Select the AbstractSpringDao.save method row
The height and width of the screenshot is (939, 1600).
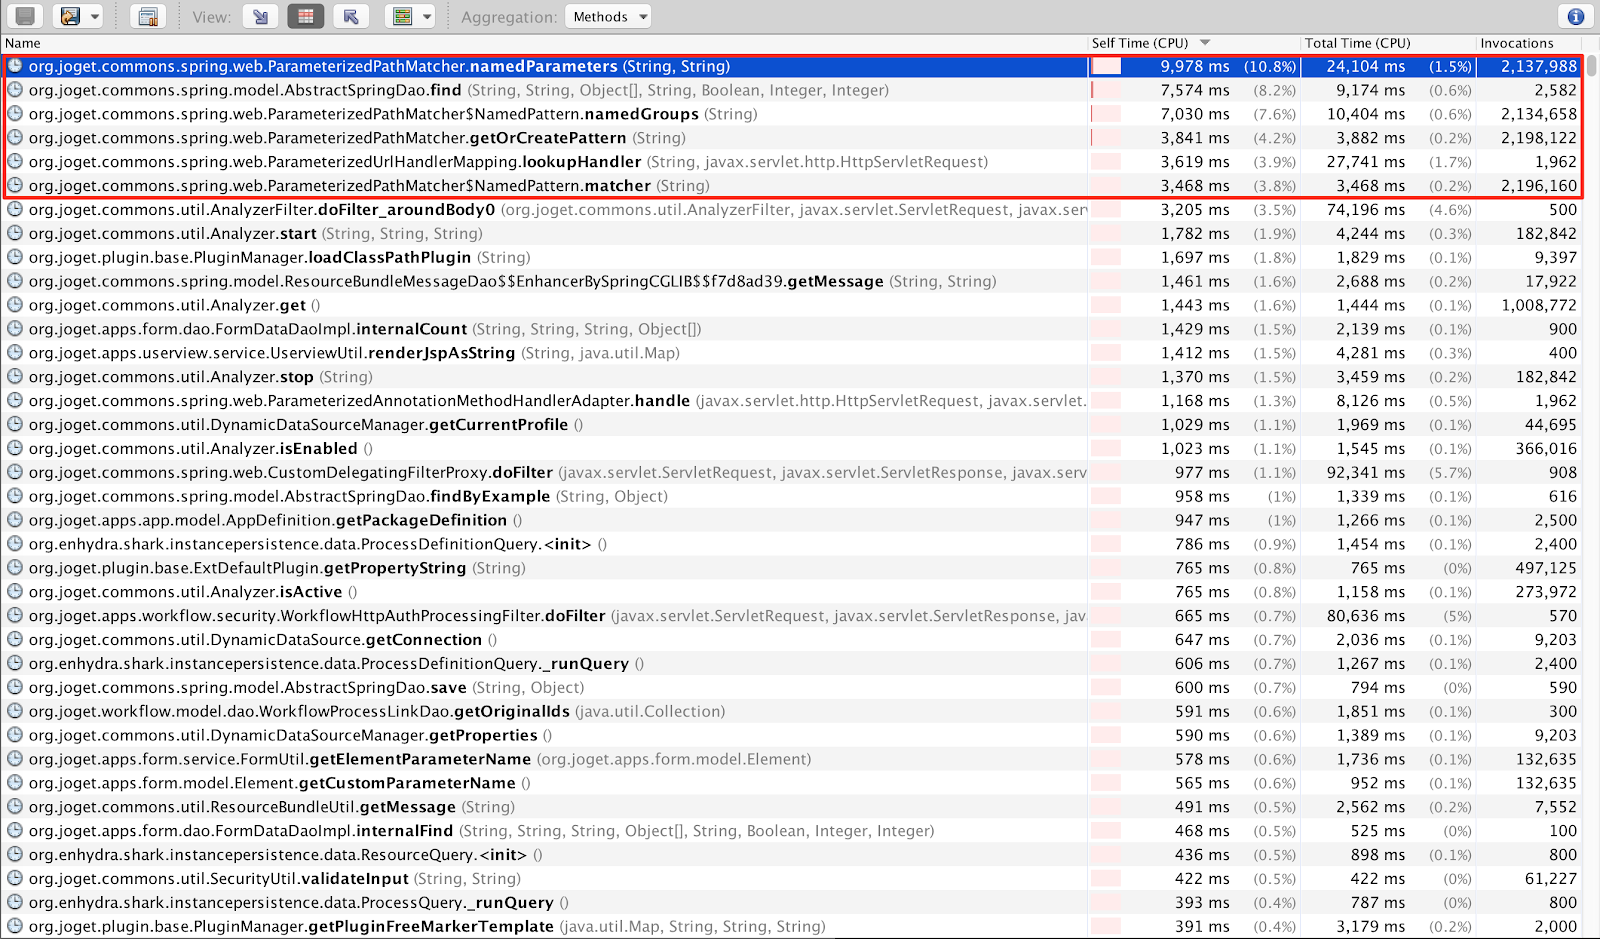[x=792, y=688]
